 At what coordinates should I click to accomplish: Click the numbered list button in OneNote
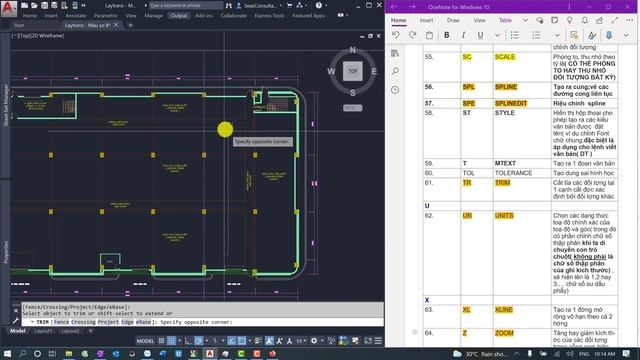(536, 35)
